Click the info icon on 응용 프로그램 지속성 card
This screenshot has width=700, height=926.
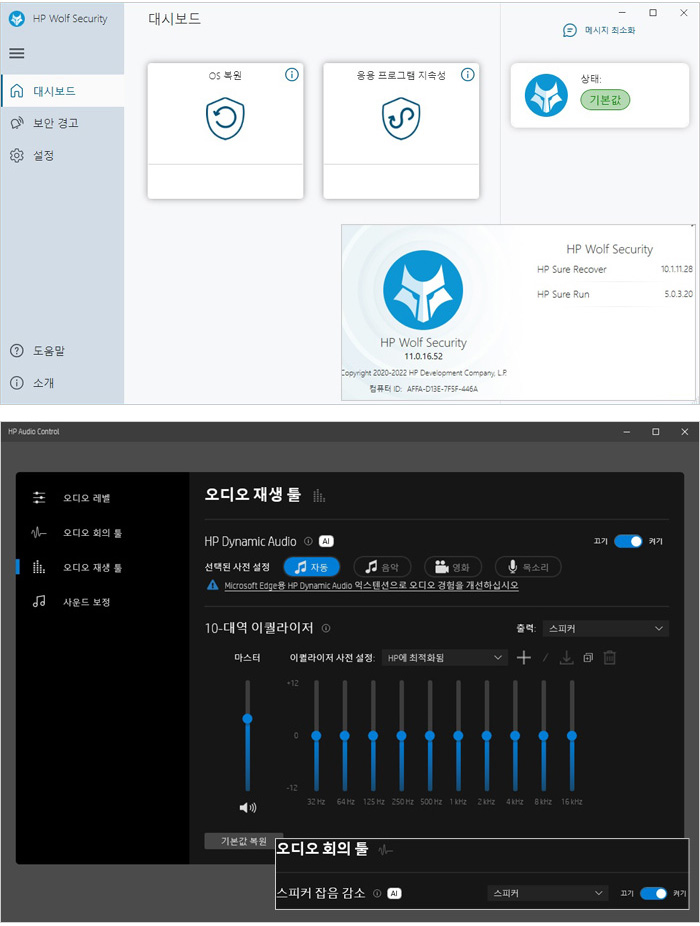tap(467, 74)
